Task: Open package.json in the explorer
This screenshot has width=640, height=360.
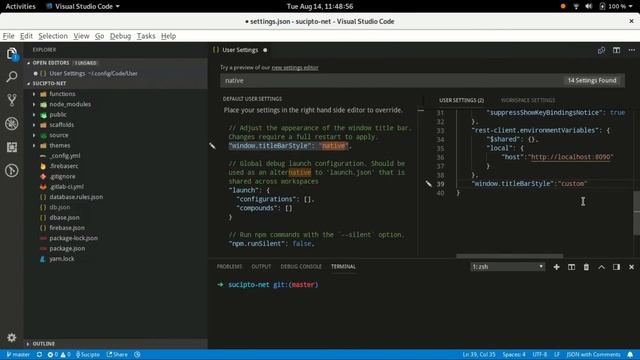Action: click(67, 249)
